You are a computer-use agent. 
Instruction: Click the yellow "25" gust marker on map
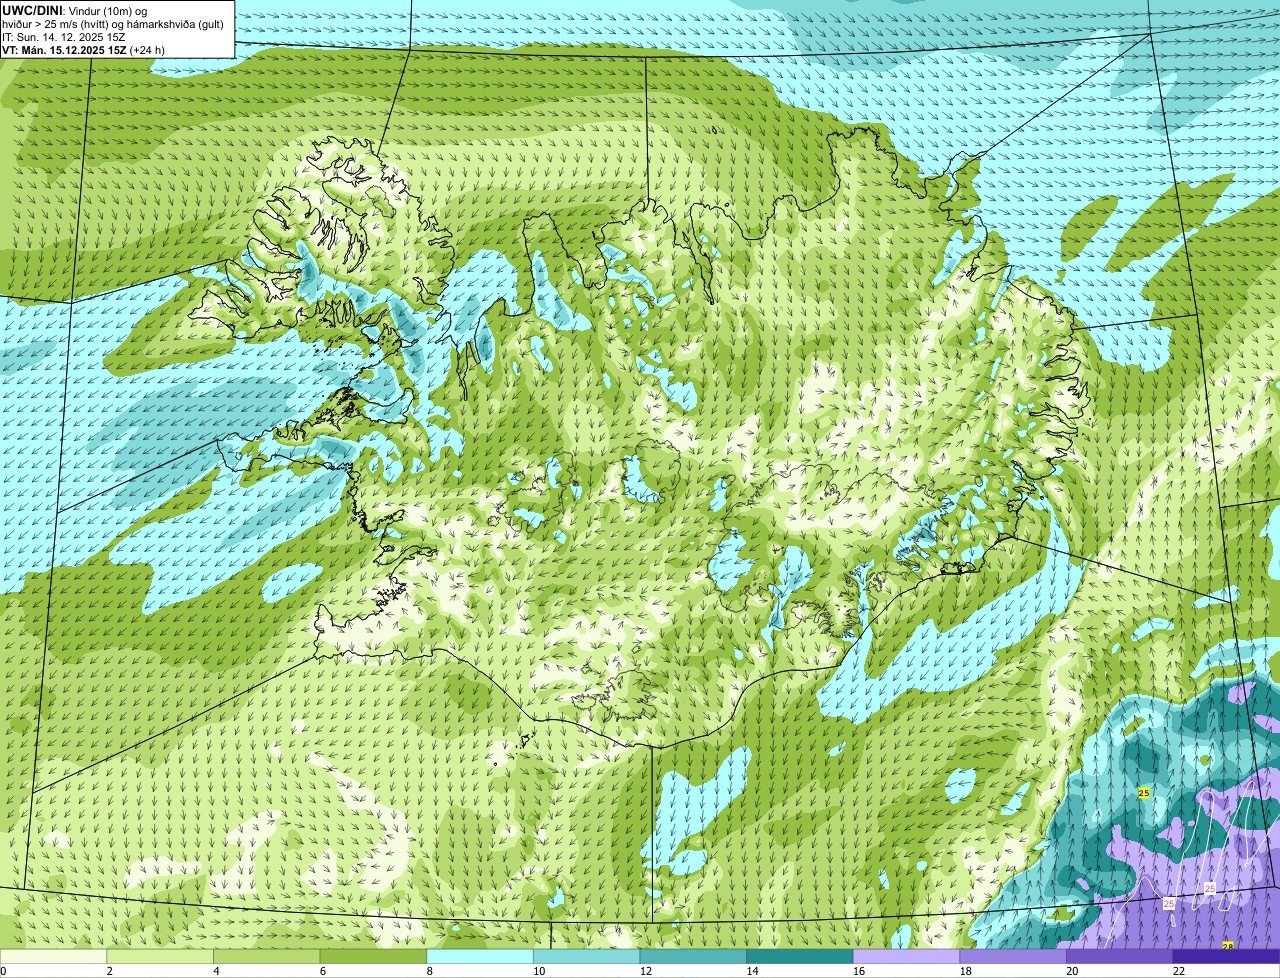[1144, 793]
